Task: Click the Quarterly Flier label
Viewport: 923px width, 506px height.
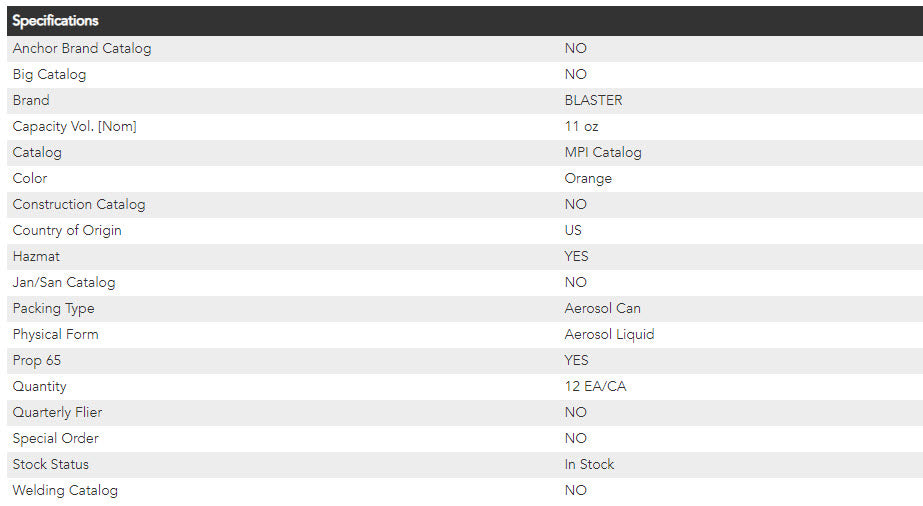Action: point(57,412)
